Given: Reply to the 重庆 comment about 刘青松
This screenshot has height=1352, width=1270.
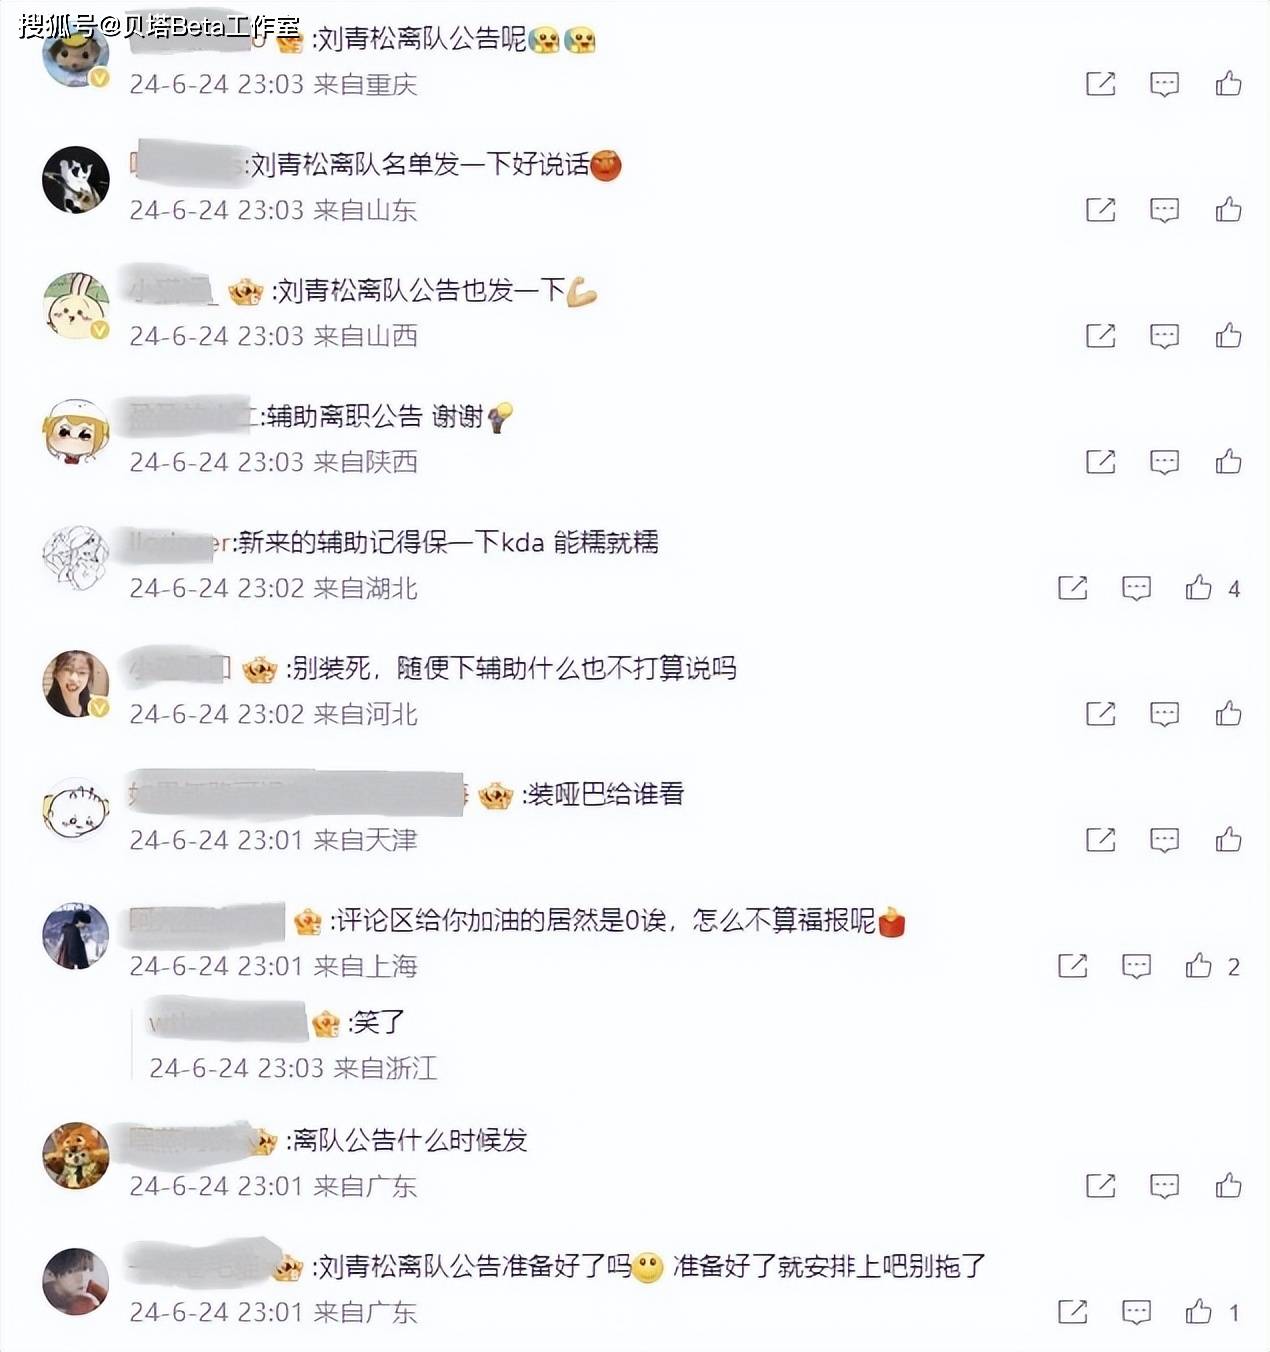Looking at the screenshot, I should 1164,84.
